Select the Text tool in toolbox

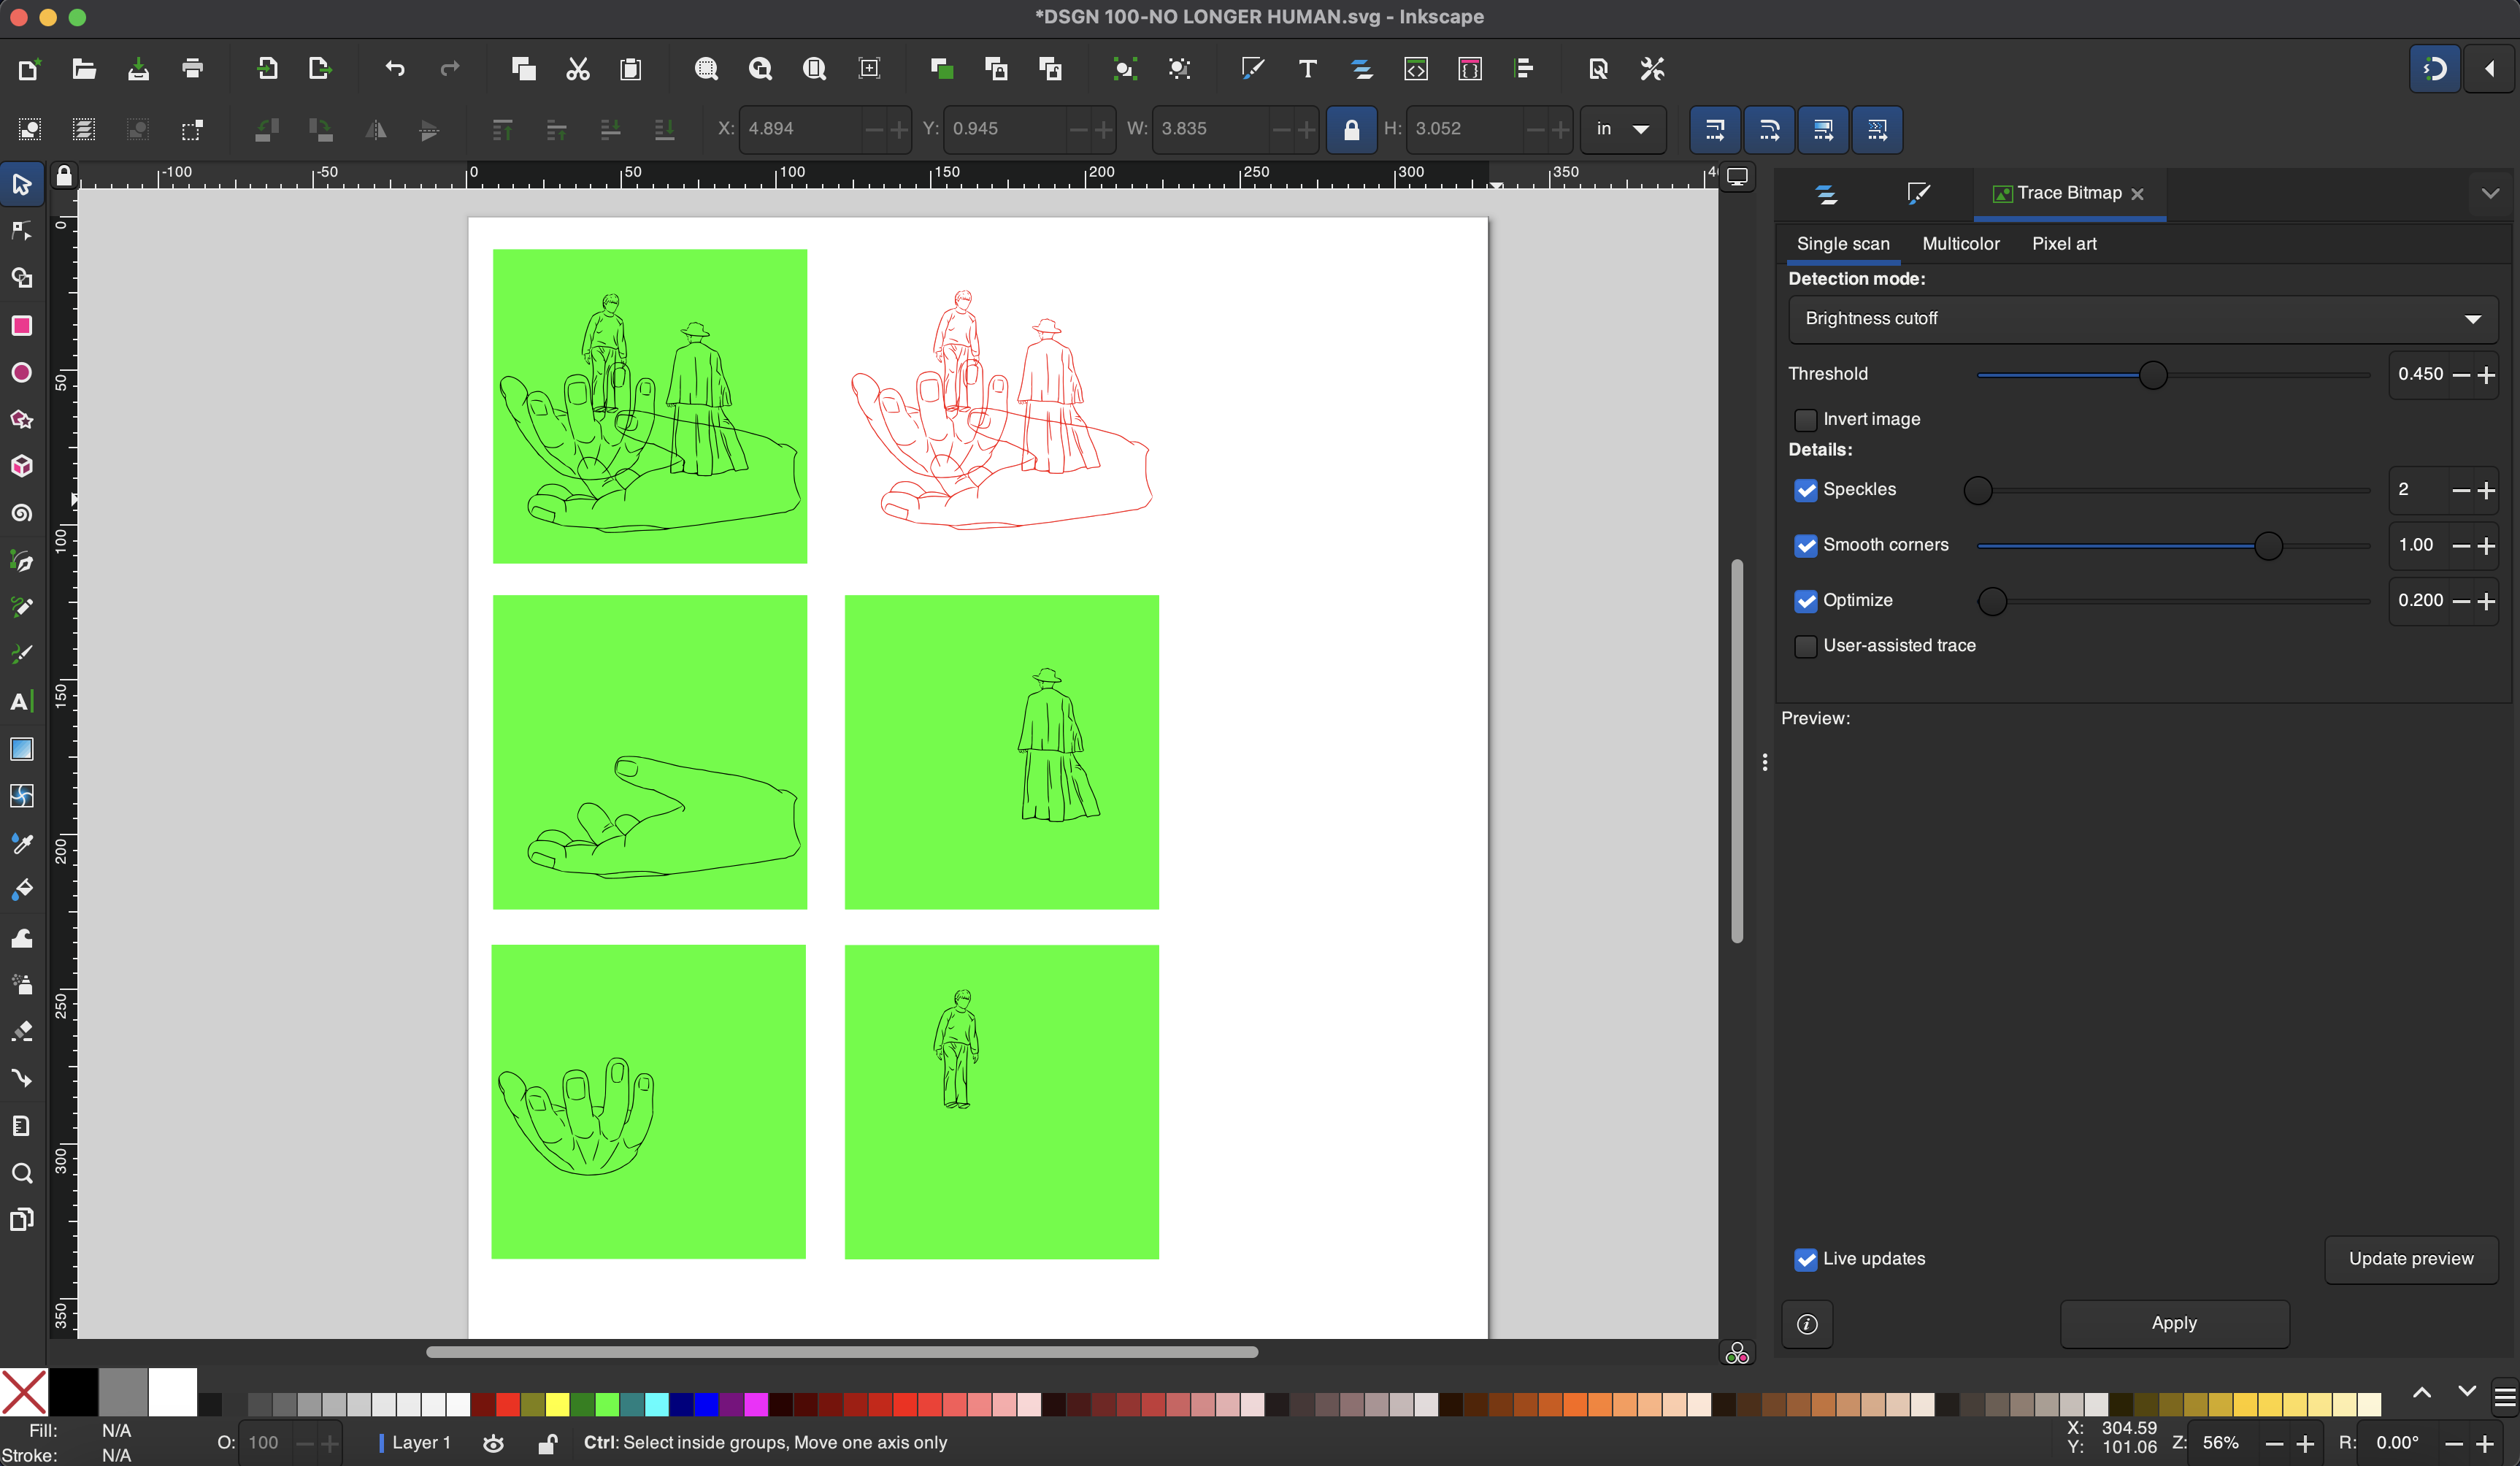(x=21, y=702)
